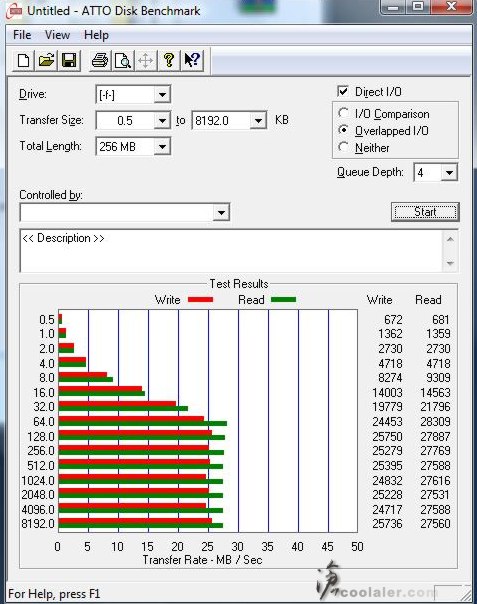This screenshot has height=604, width=477.
Task: Activate the context help arrow icon
Action: pyautogui.click(x=191, y=60)
